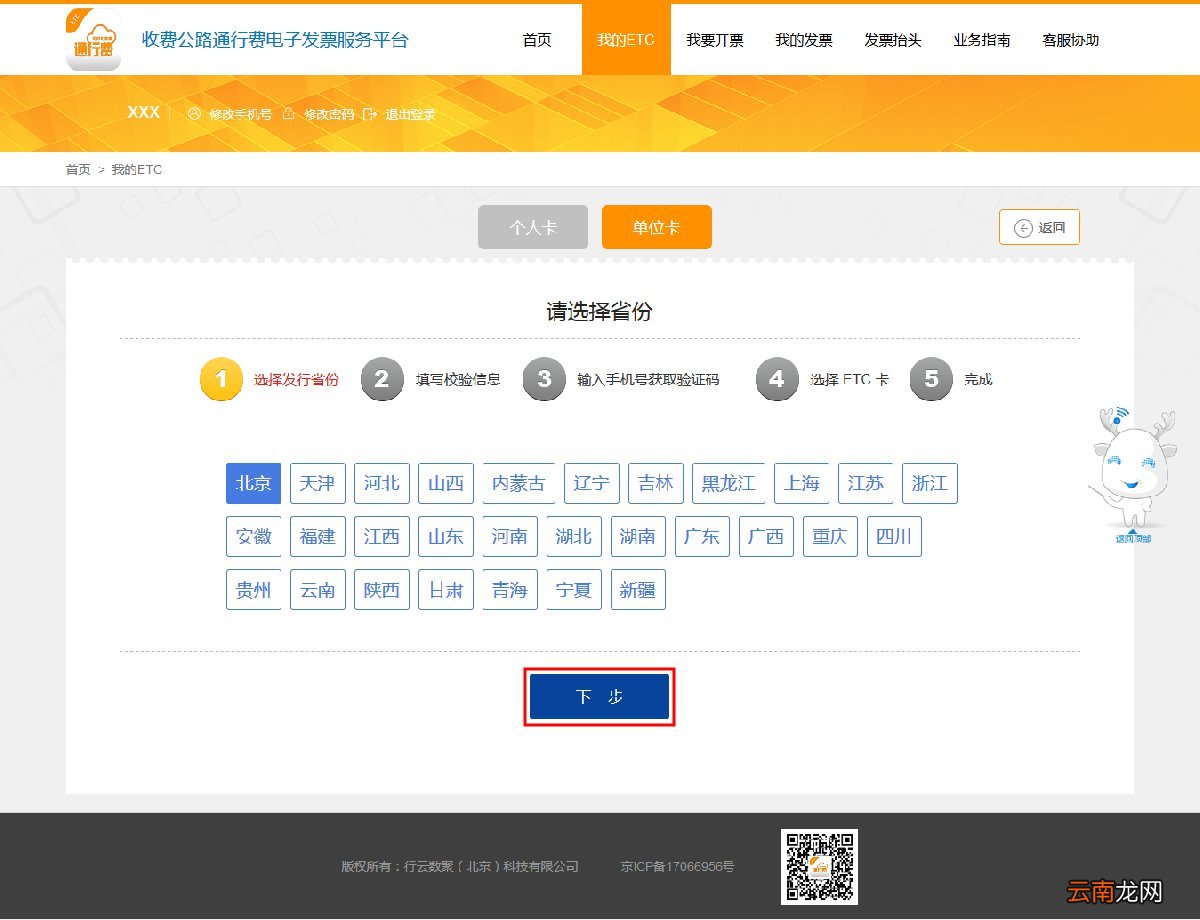Open the 业务指南 menu item
This screenshot has height=920, width=1200.
[982, 40]
